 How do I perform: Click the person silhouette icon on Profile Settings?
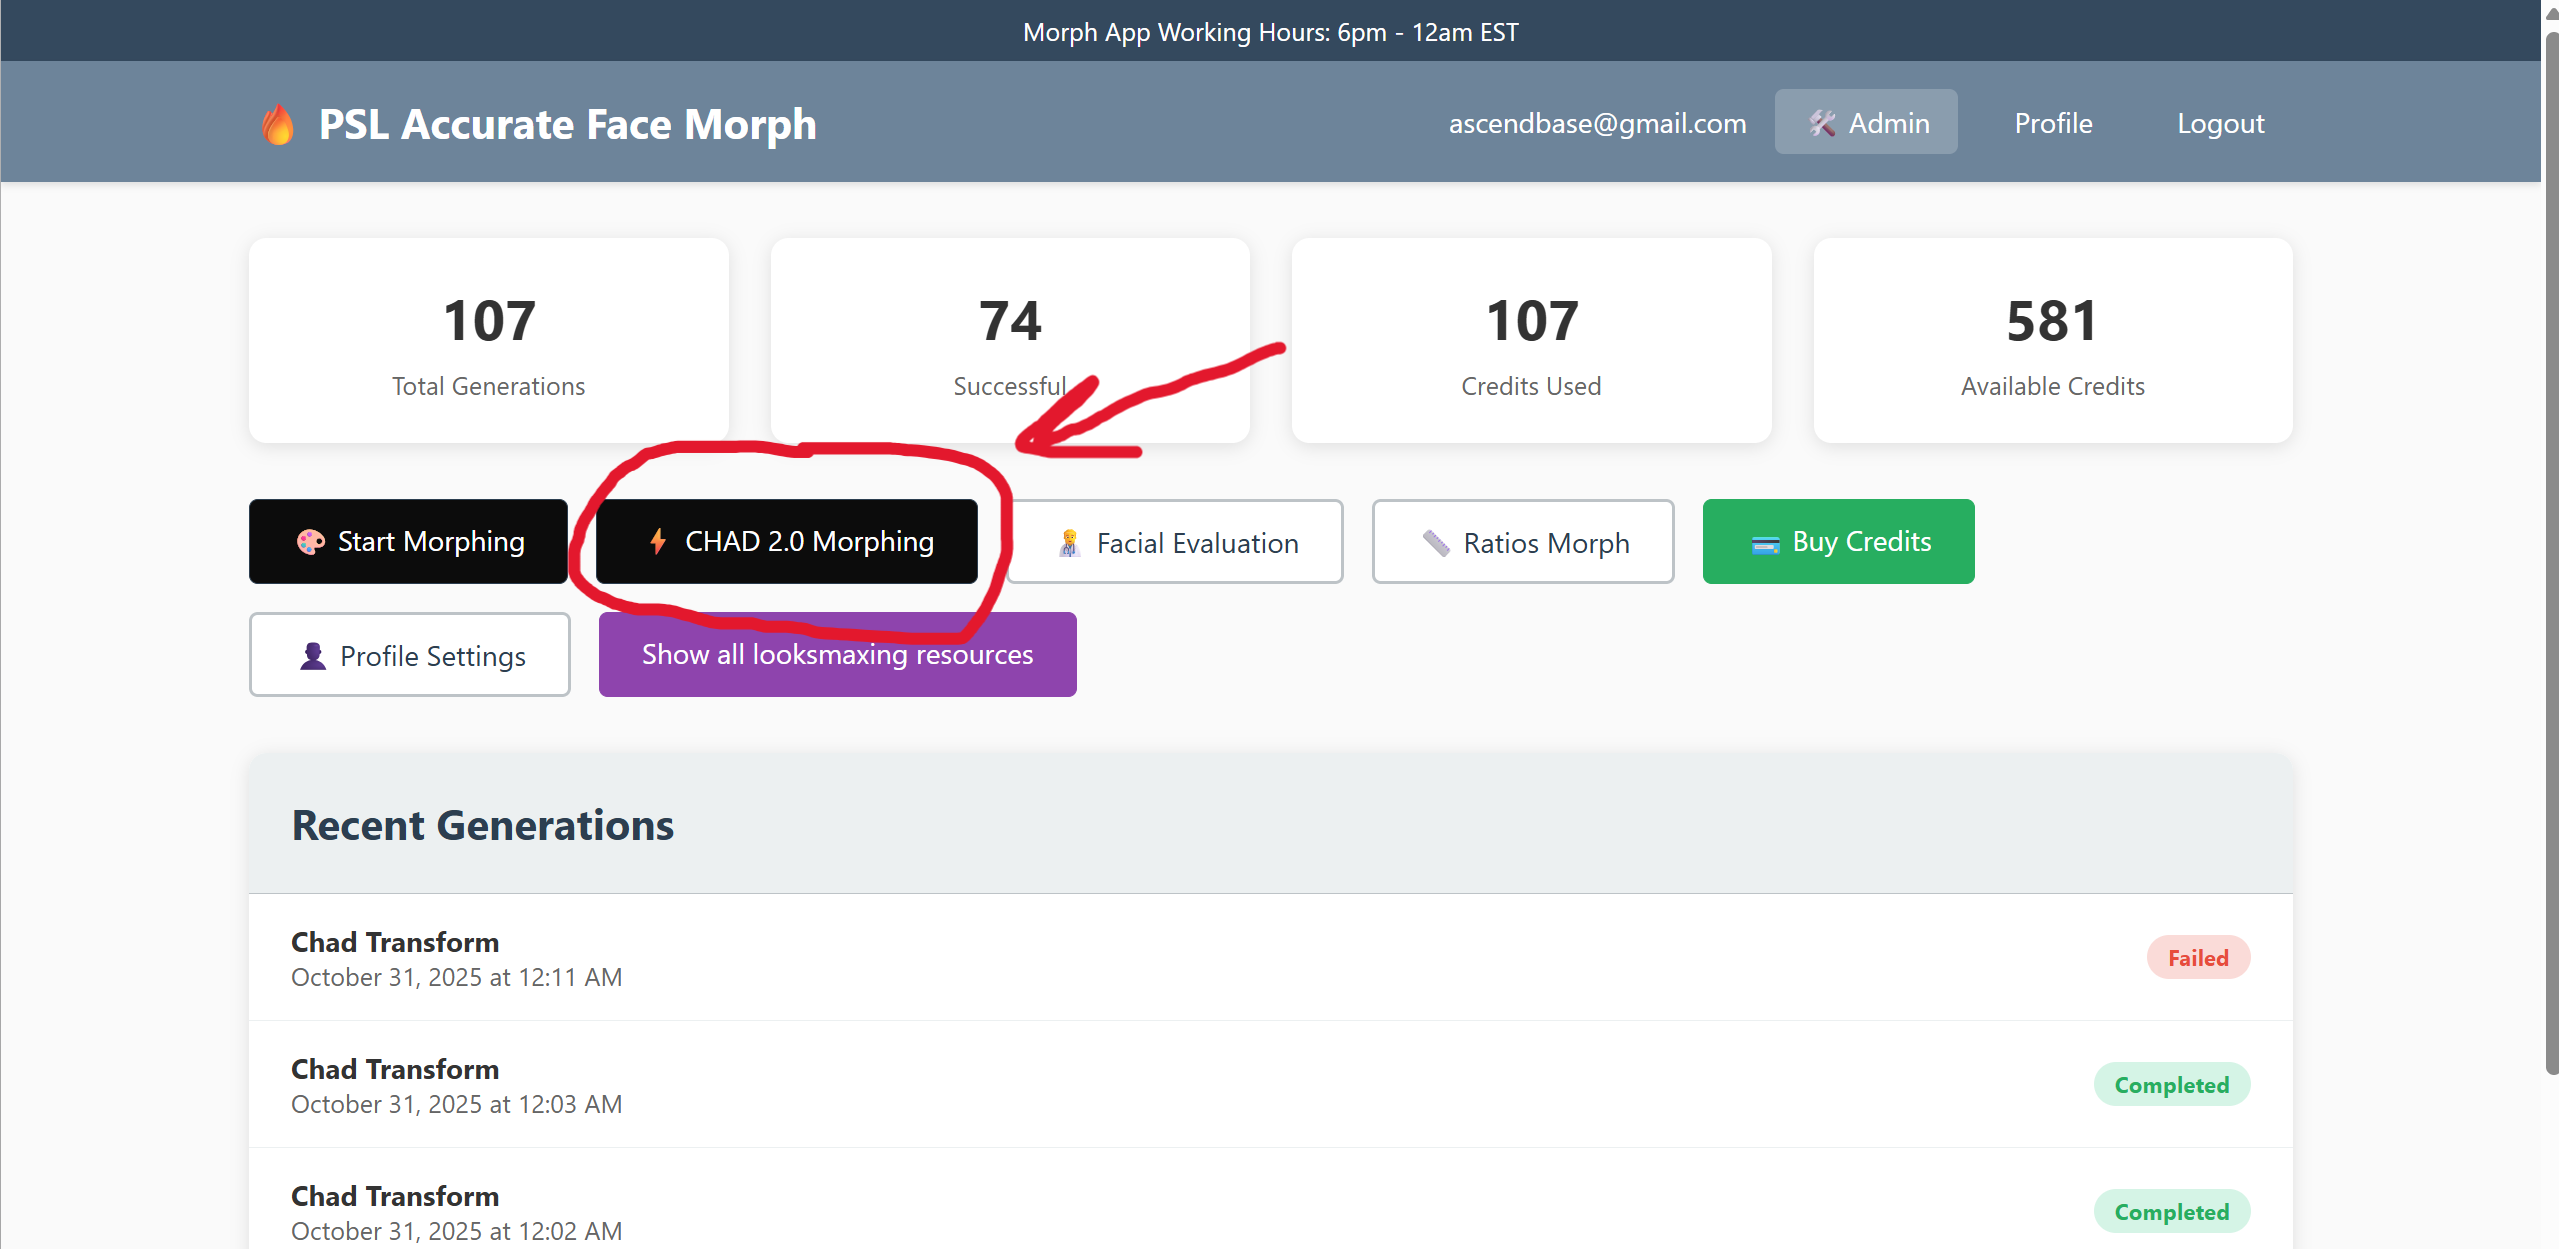tap(313, 656)
